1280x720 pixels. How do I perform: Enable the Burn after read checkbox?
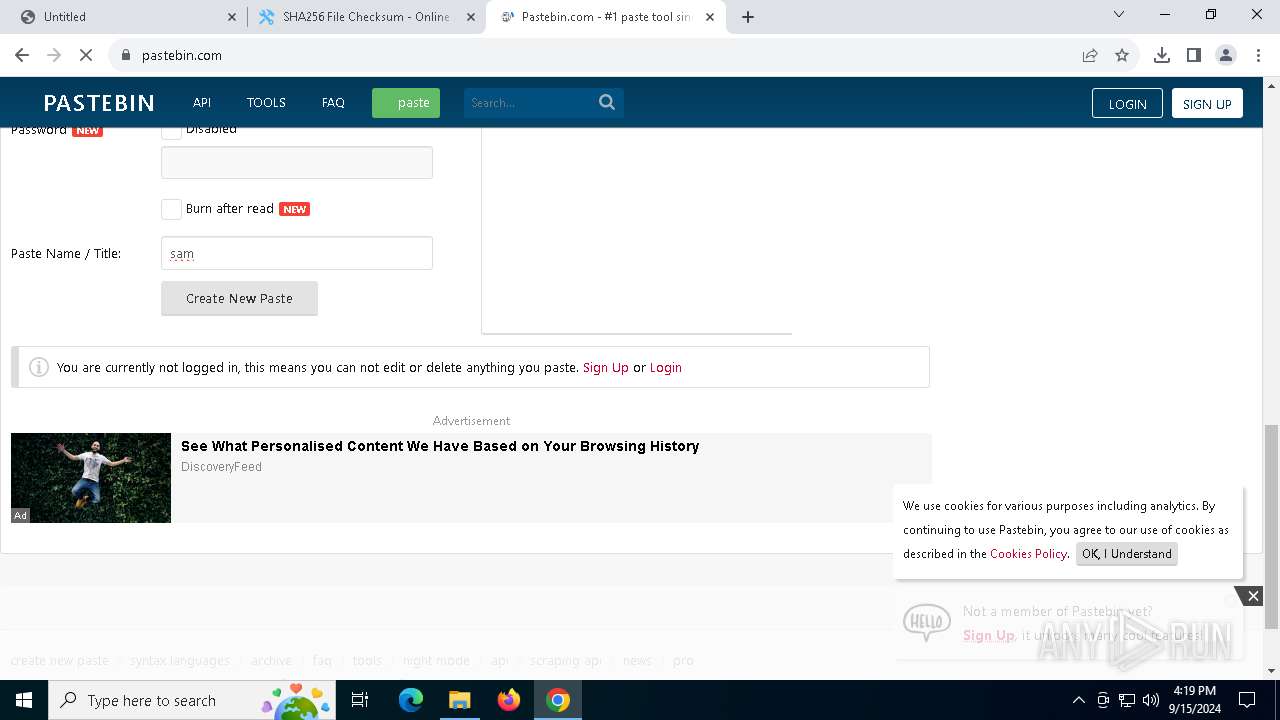(x=172, y=209)
